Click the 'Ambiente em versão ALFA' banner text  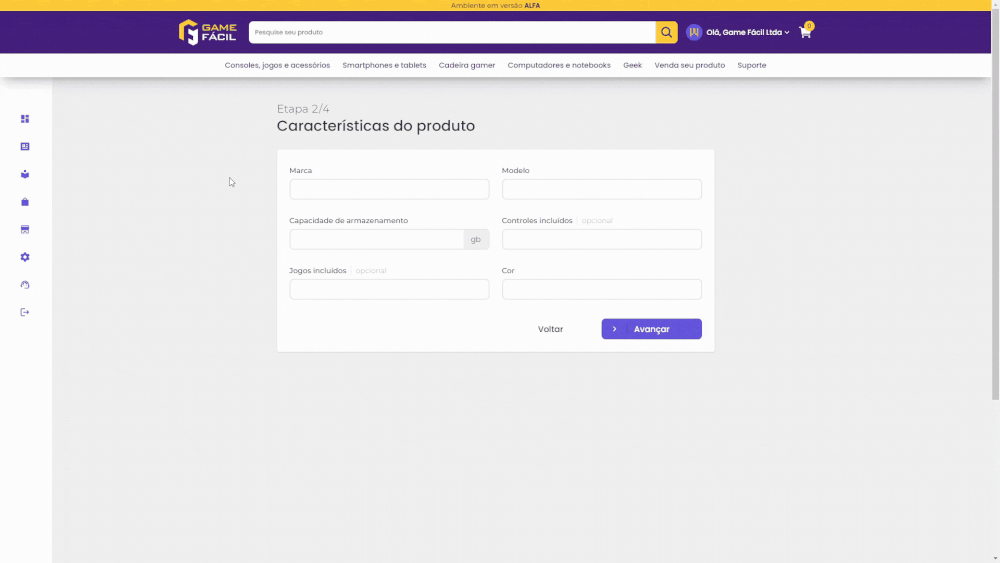pyautogui.click(x=496, y=6)
